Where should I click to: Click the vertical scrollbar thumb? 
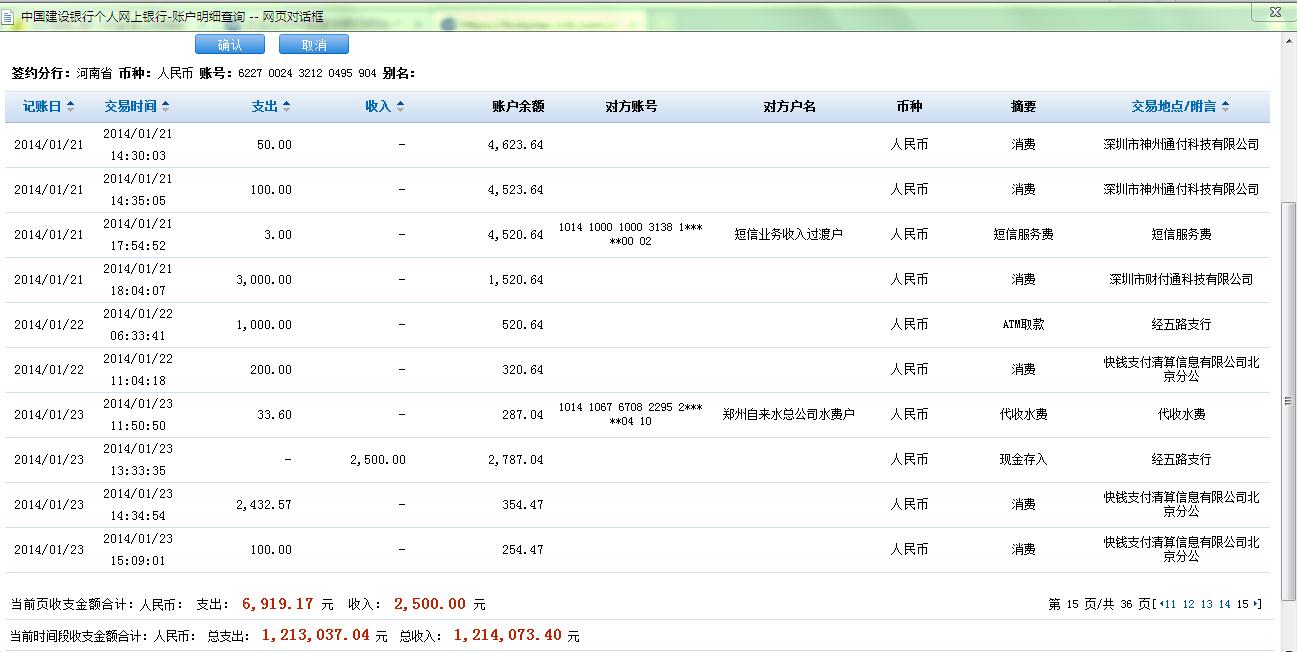(x=1288, y=400)
